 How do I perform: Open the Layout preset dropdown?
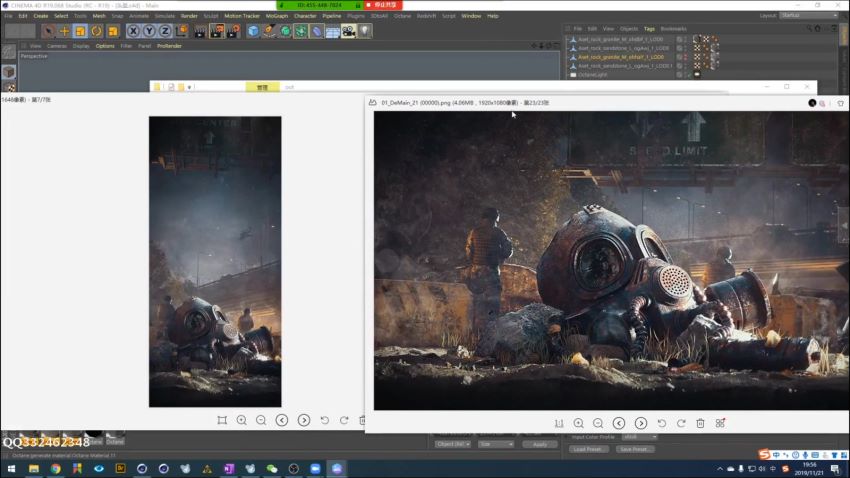(x=809, y=16)
